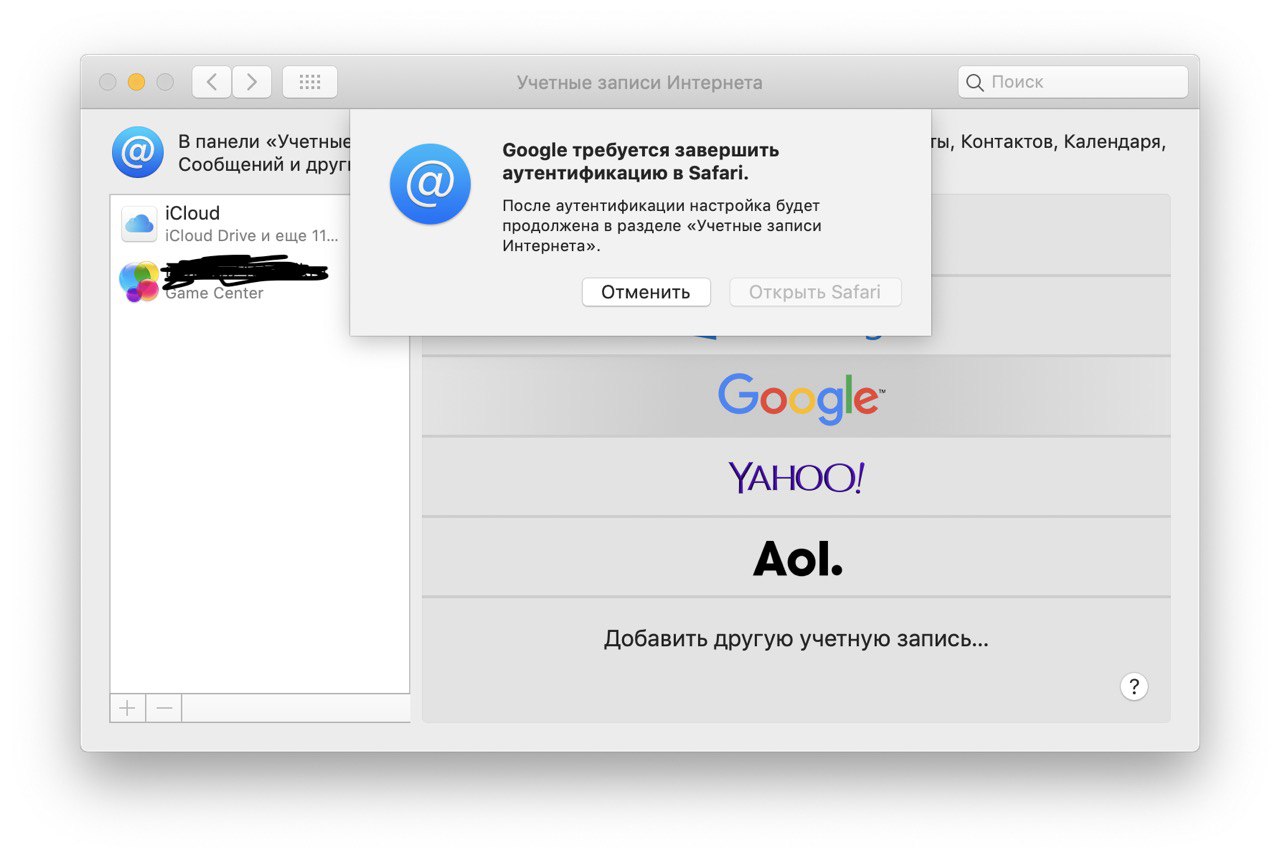Click the Открыть Safari button
Image resolution: width=1280 pixels, height=858 pixels.
pyautogui.click(x=815, y=292)
